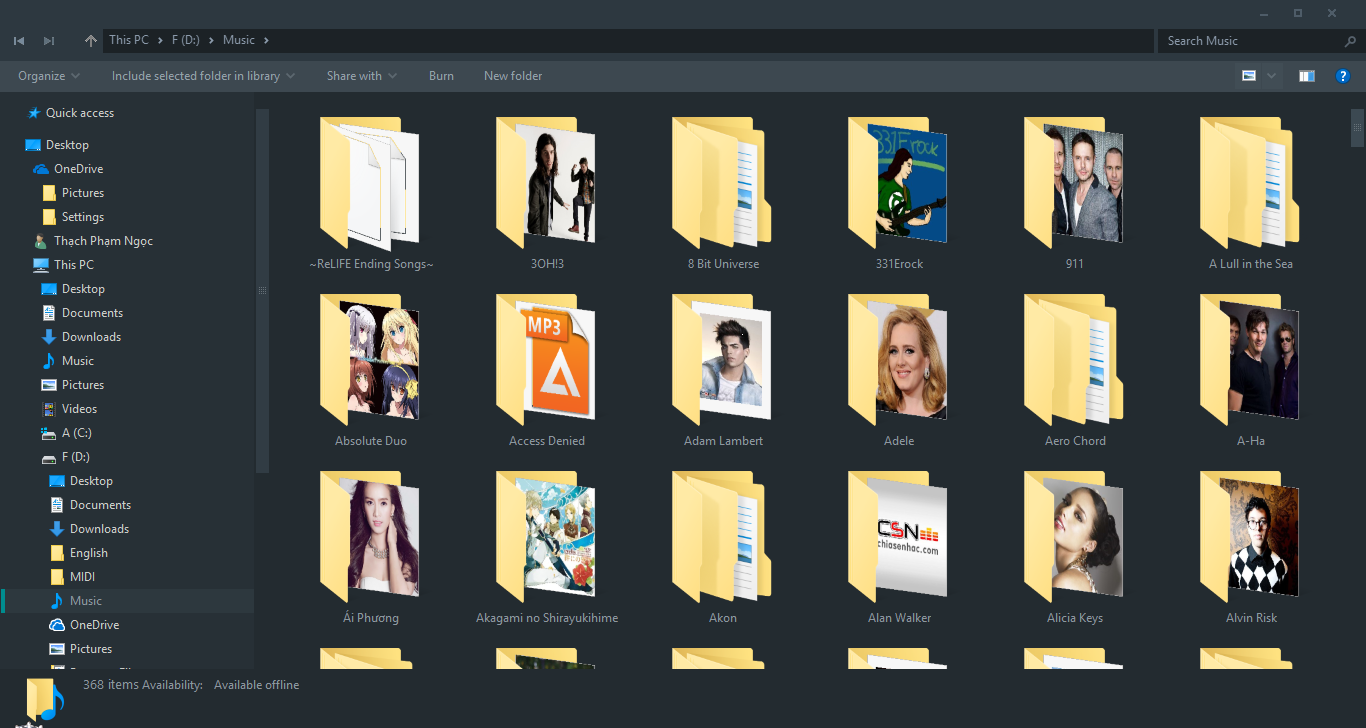
Task: Open OneDrive under Desktop in sidebar
Action: pyautogui.click(x=78, y=169)
